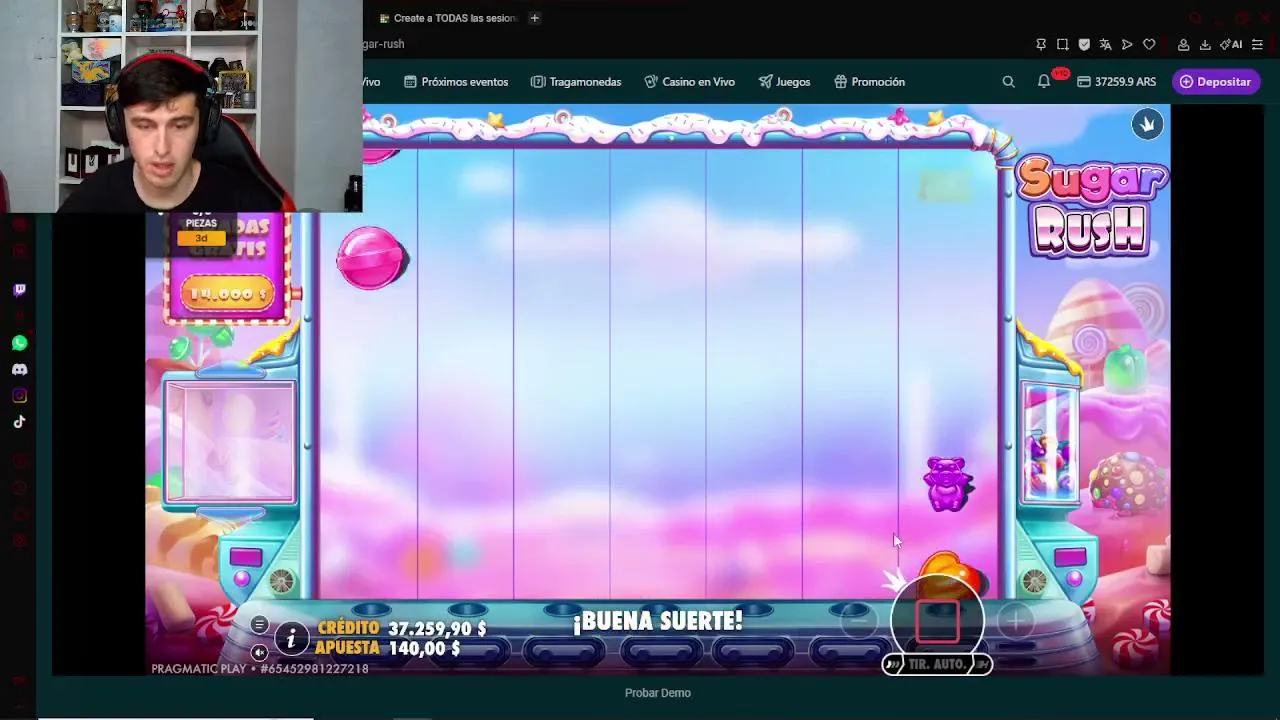Viewport: 1280px width, 720px height.
Task: Open the Sugar Rush game menu icon
Action: click(x=259, y=625)
